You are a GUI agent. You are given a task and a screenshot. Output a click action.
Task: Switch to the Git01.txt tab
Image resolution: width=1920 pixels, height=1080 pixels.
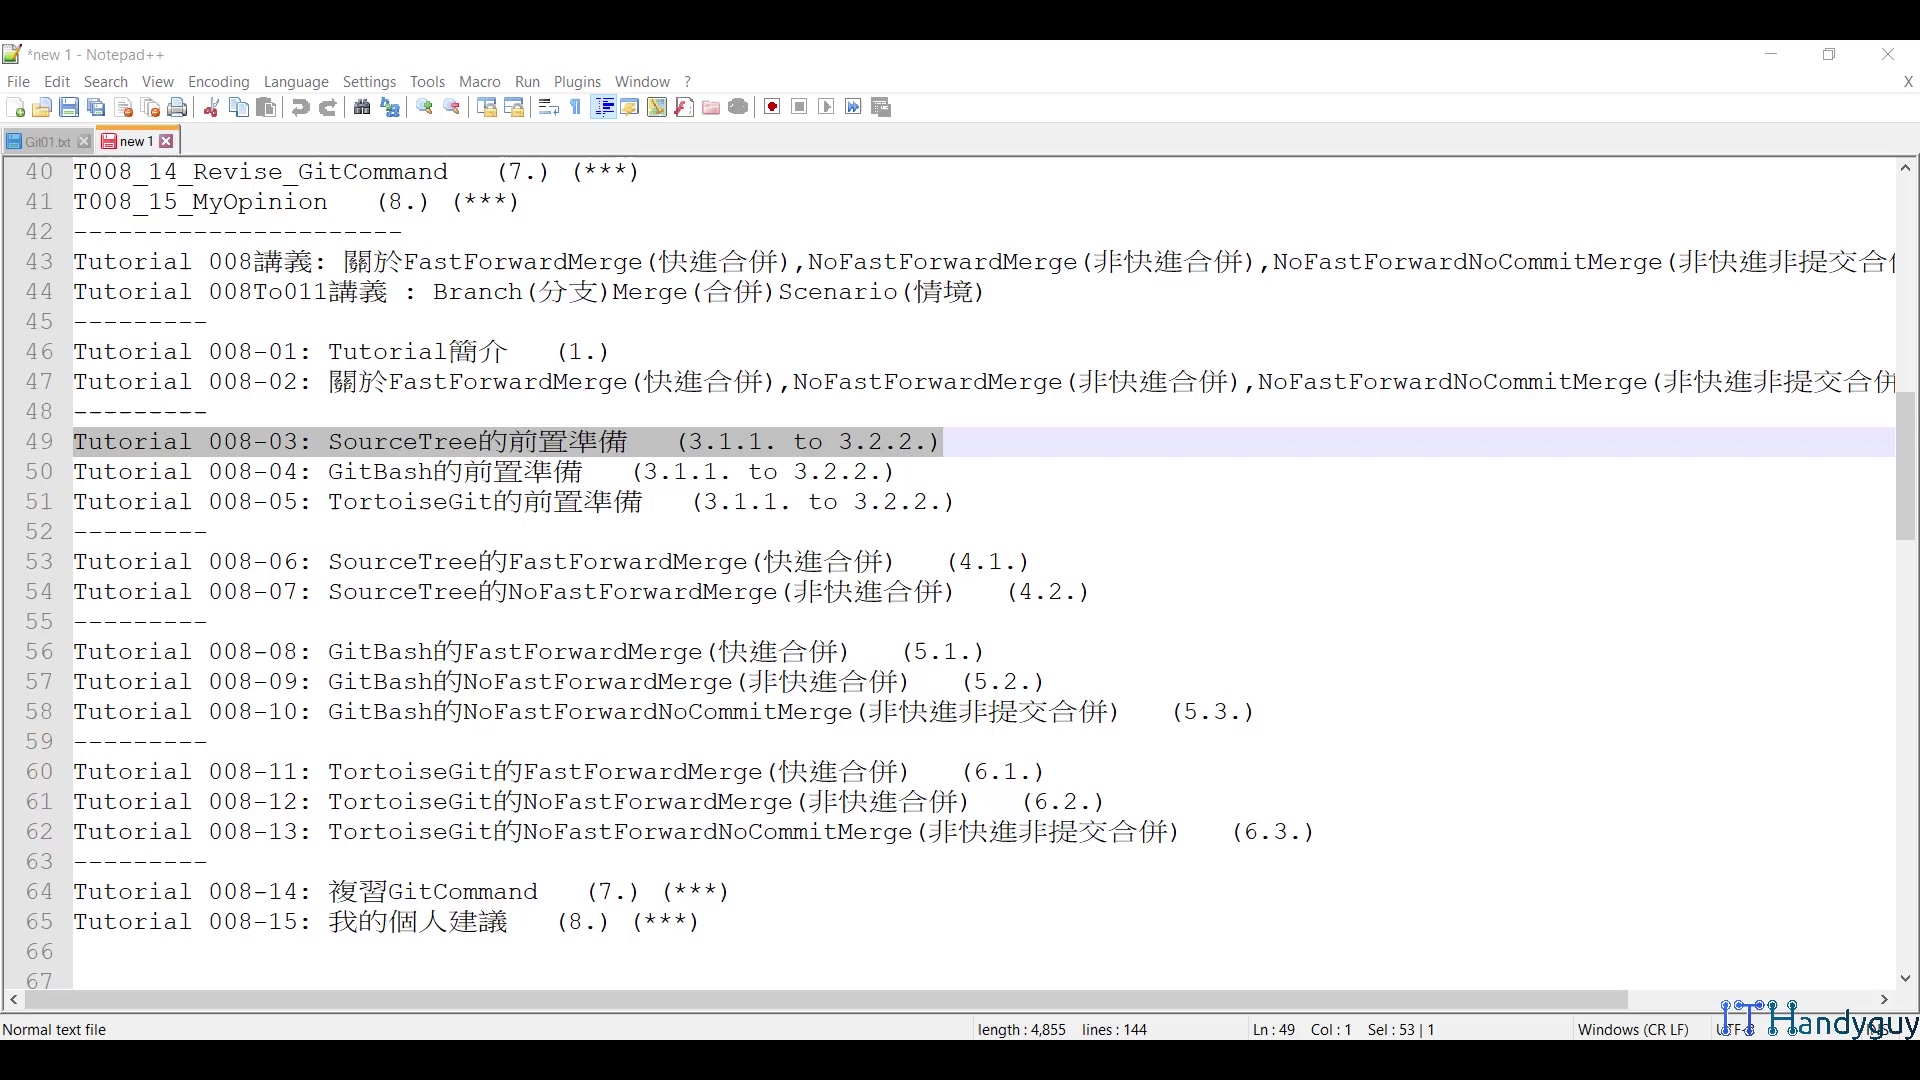(x=44, y=141)
